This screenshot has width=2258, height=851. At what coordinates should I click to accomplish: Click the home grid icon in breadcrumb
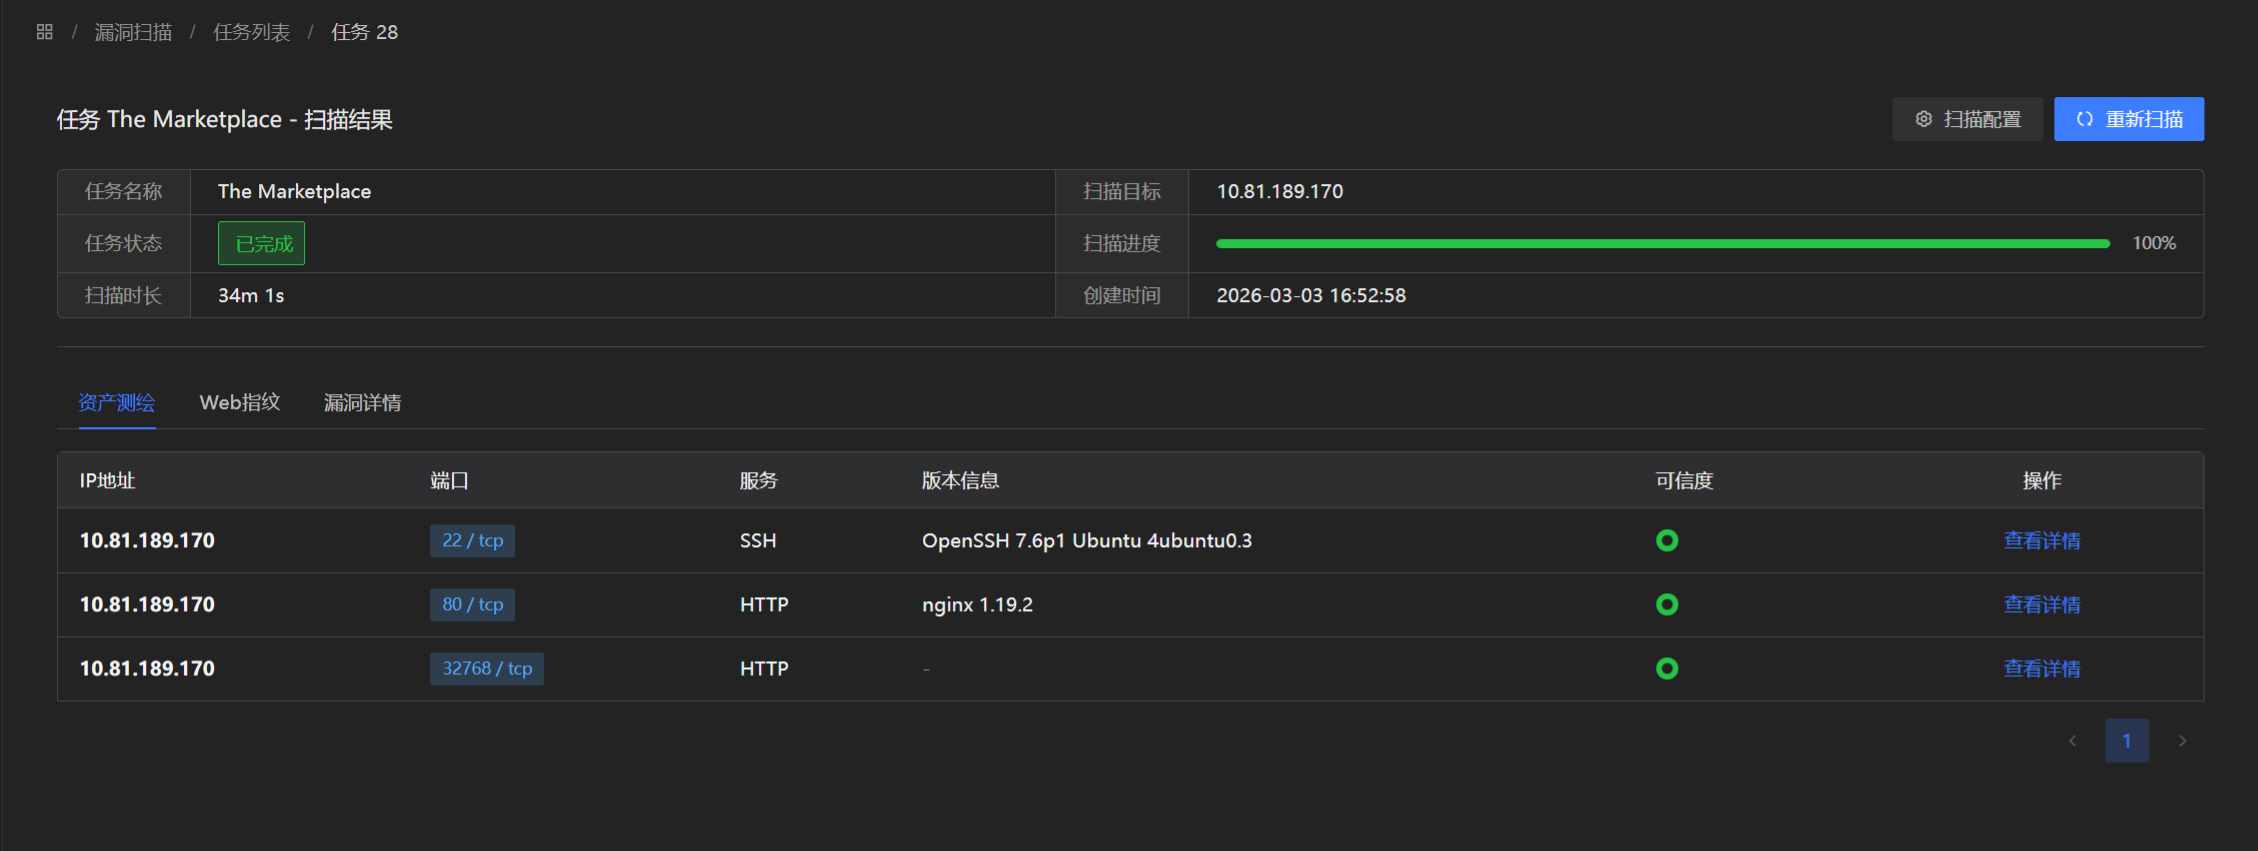(44, 32)
